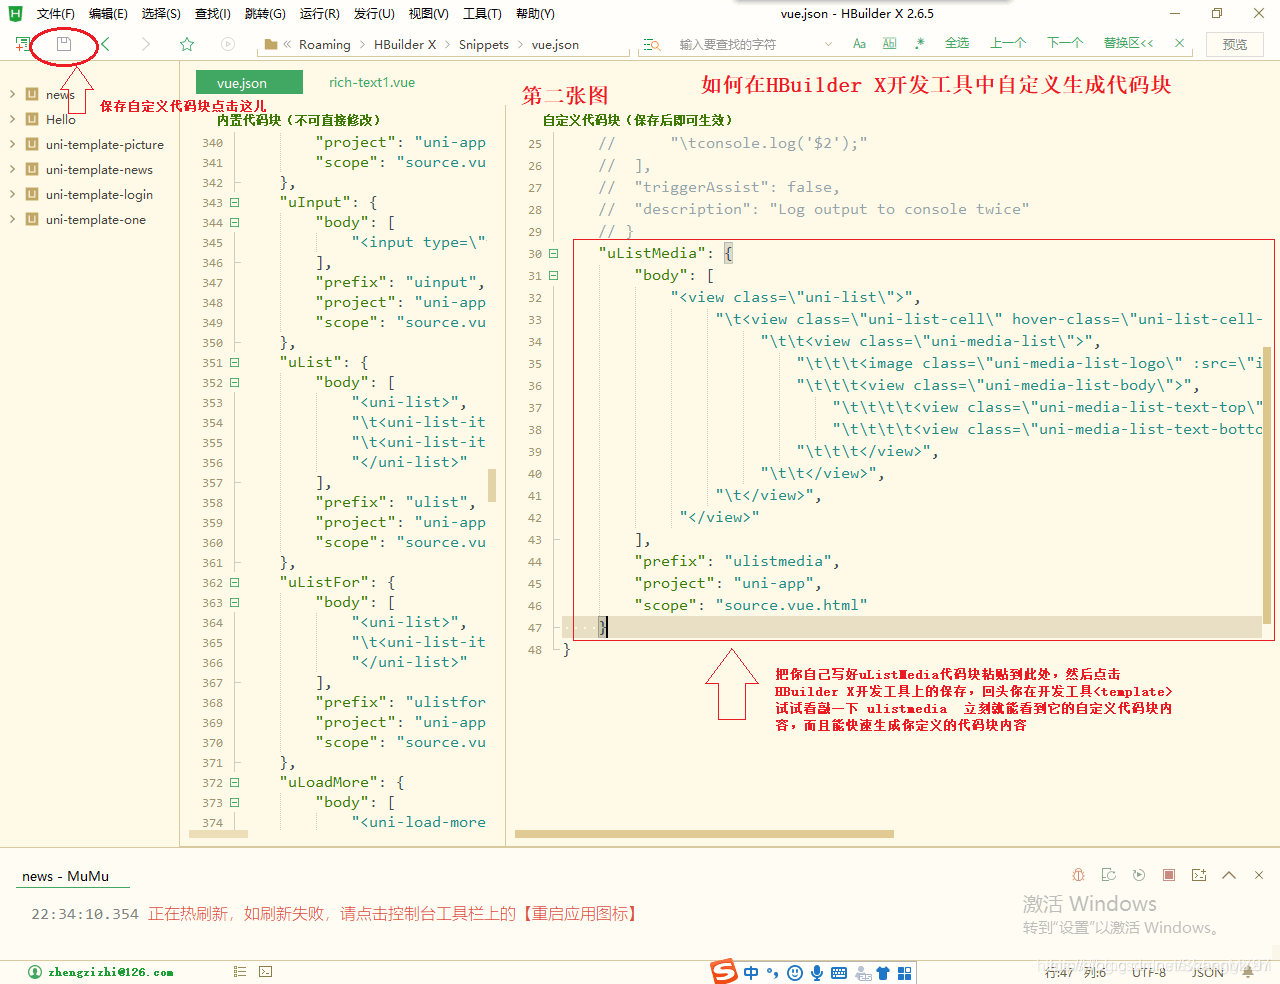Collapse fold at line 30 uListMedia

553,253
